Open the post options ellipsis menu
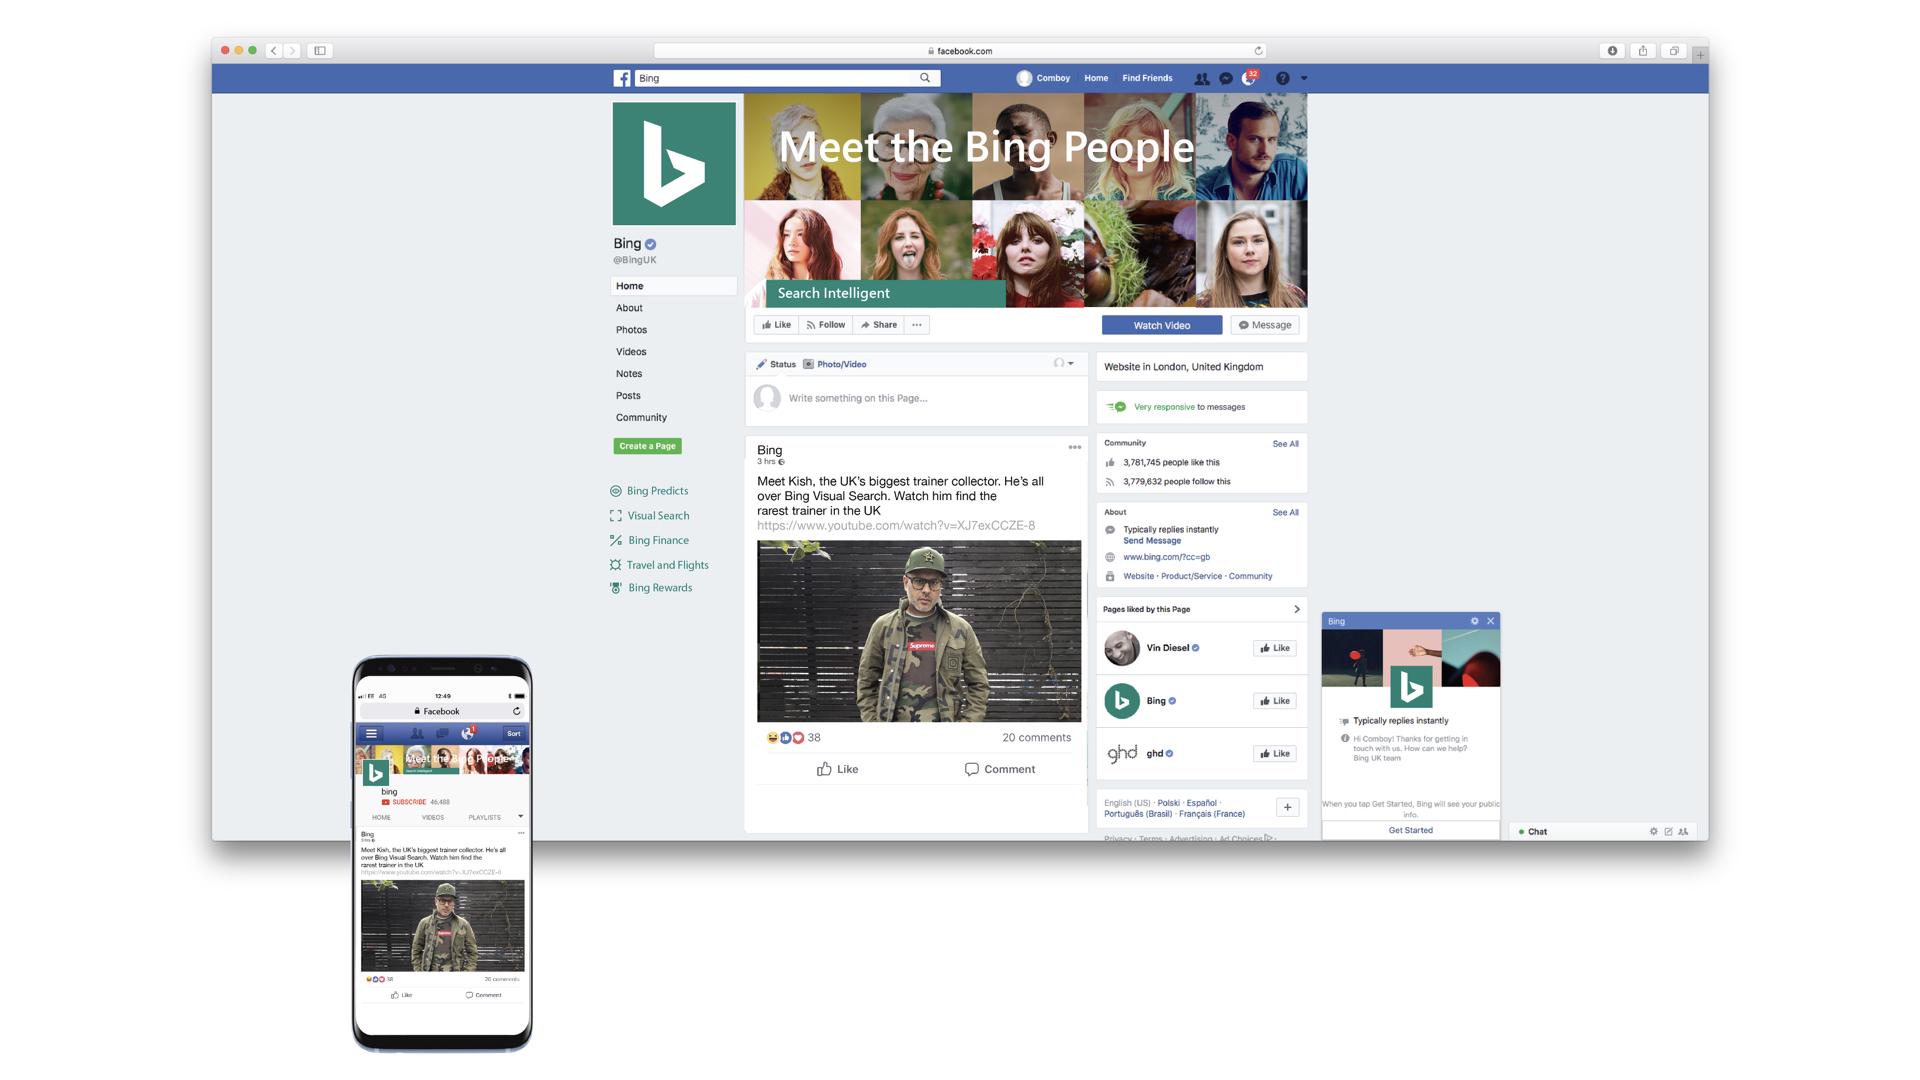The height and width of the screenshot is (1080, 1920). pos(1074,447)
